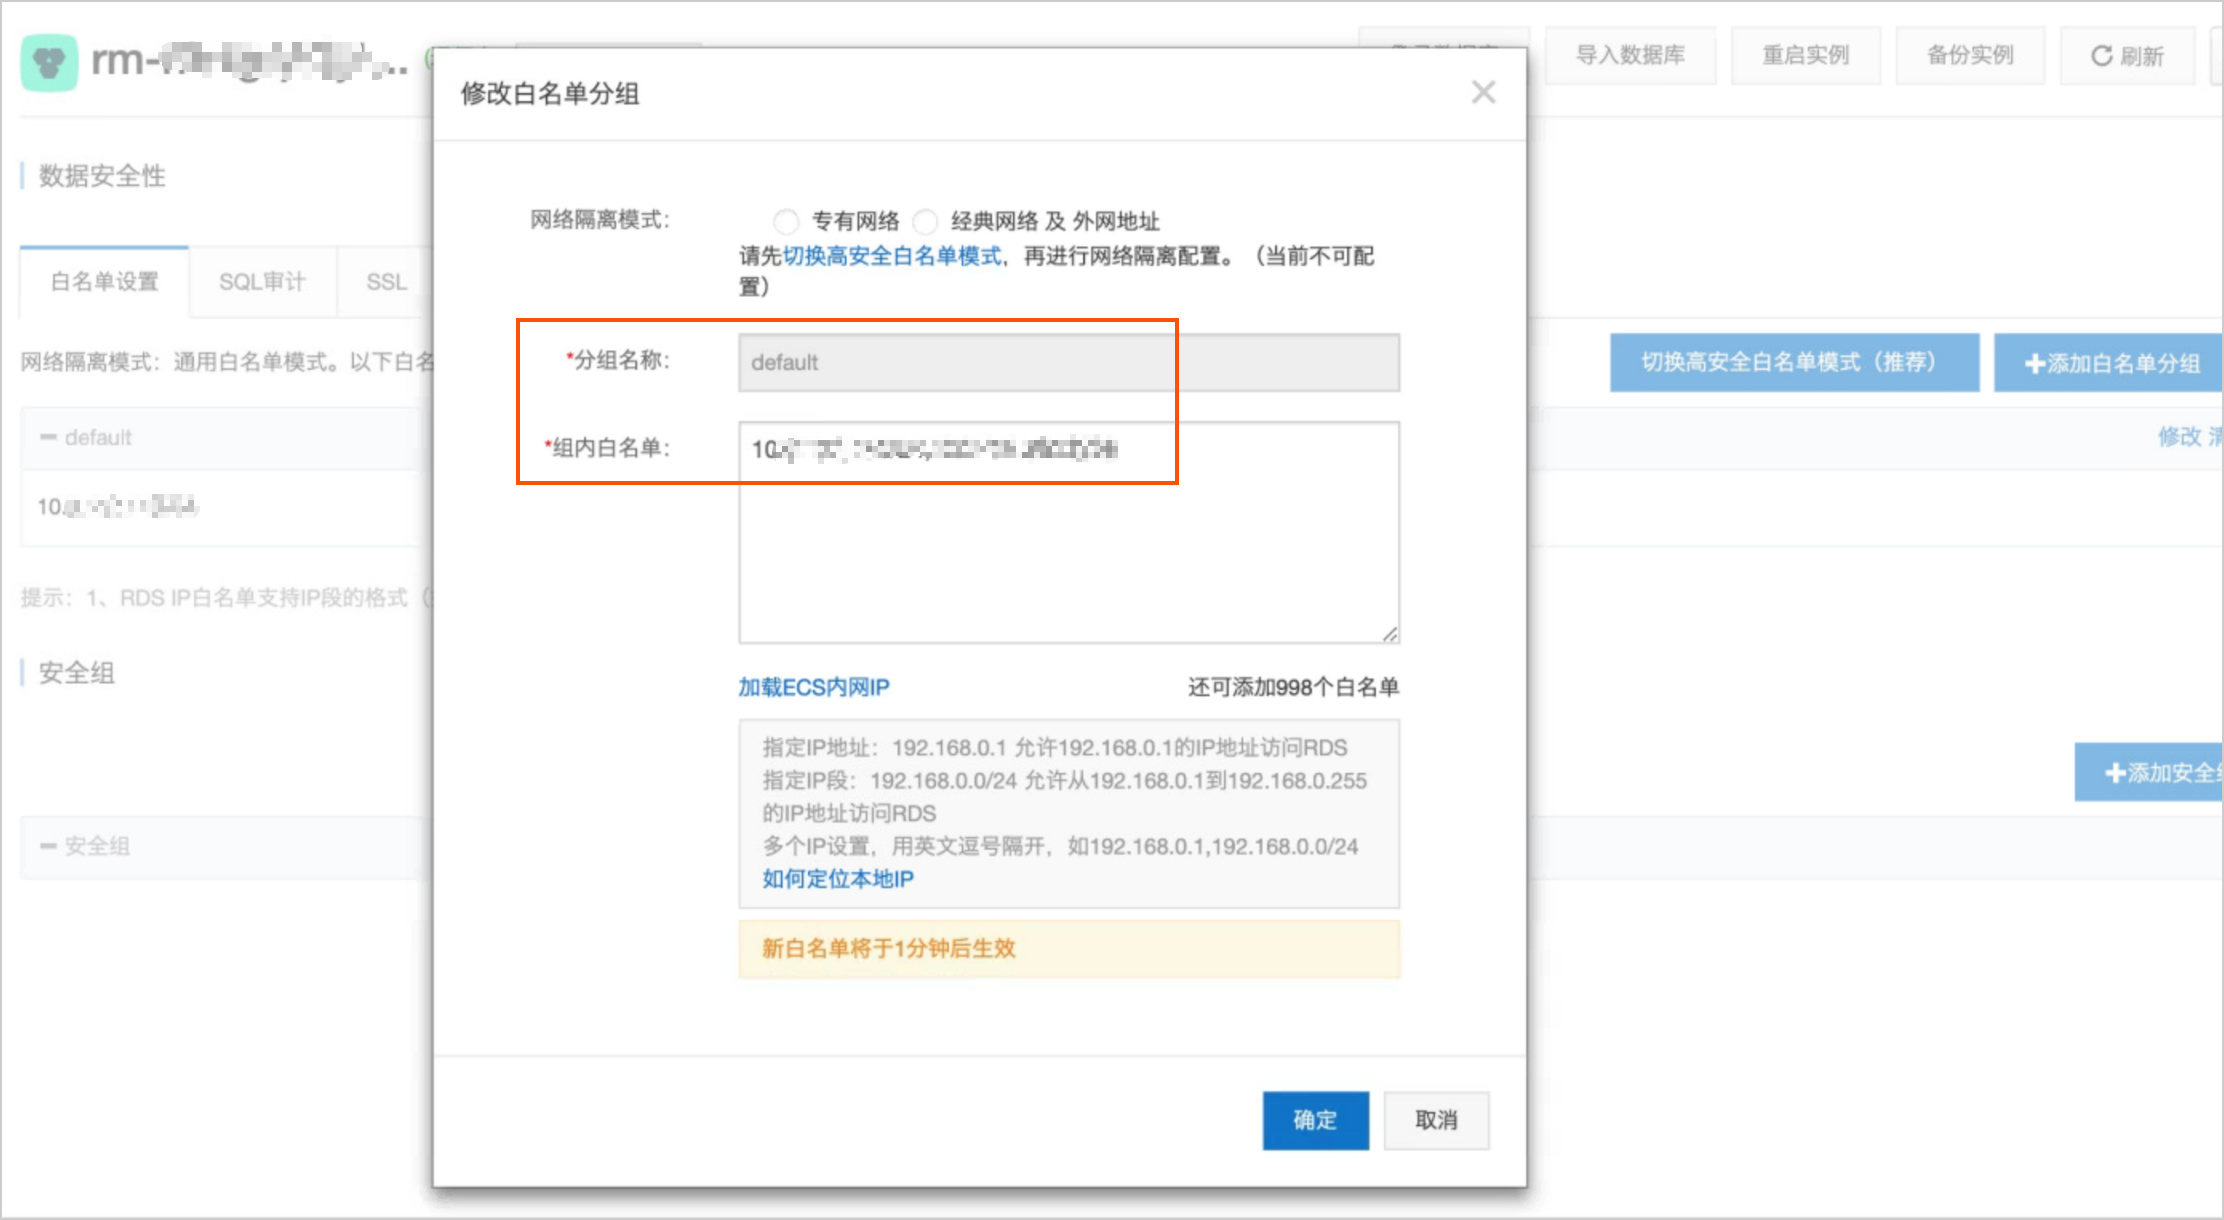Click 切换高安全白名单模式（推荐） button
The width and height of the screenshot is (2224, 1220).
coord(1794,362)
